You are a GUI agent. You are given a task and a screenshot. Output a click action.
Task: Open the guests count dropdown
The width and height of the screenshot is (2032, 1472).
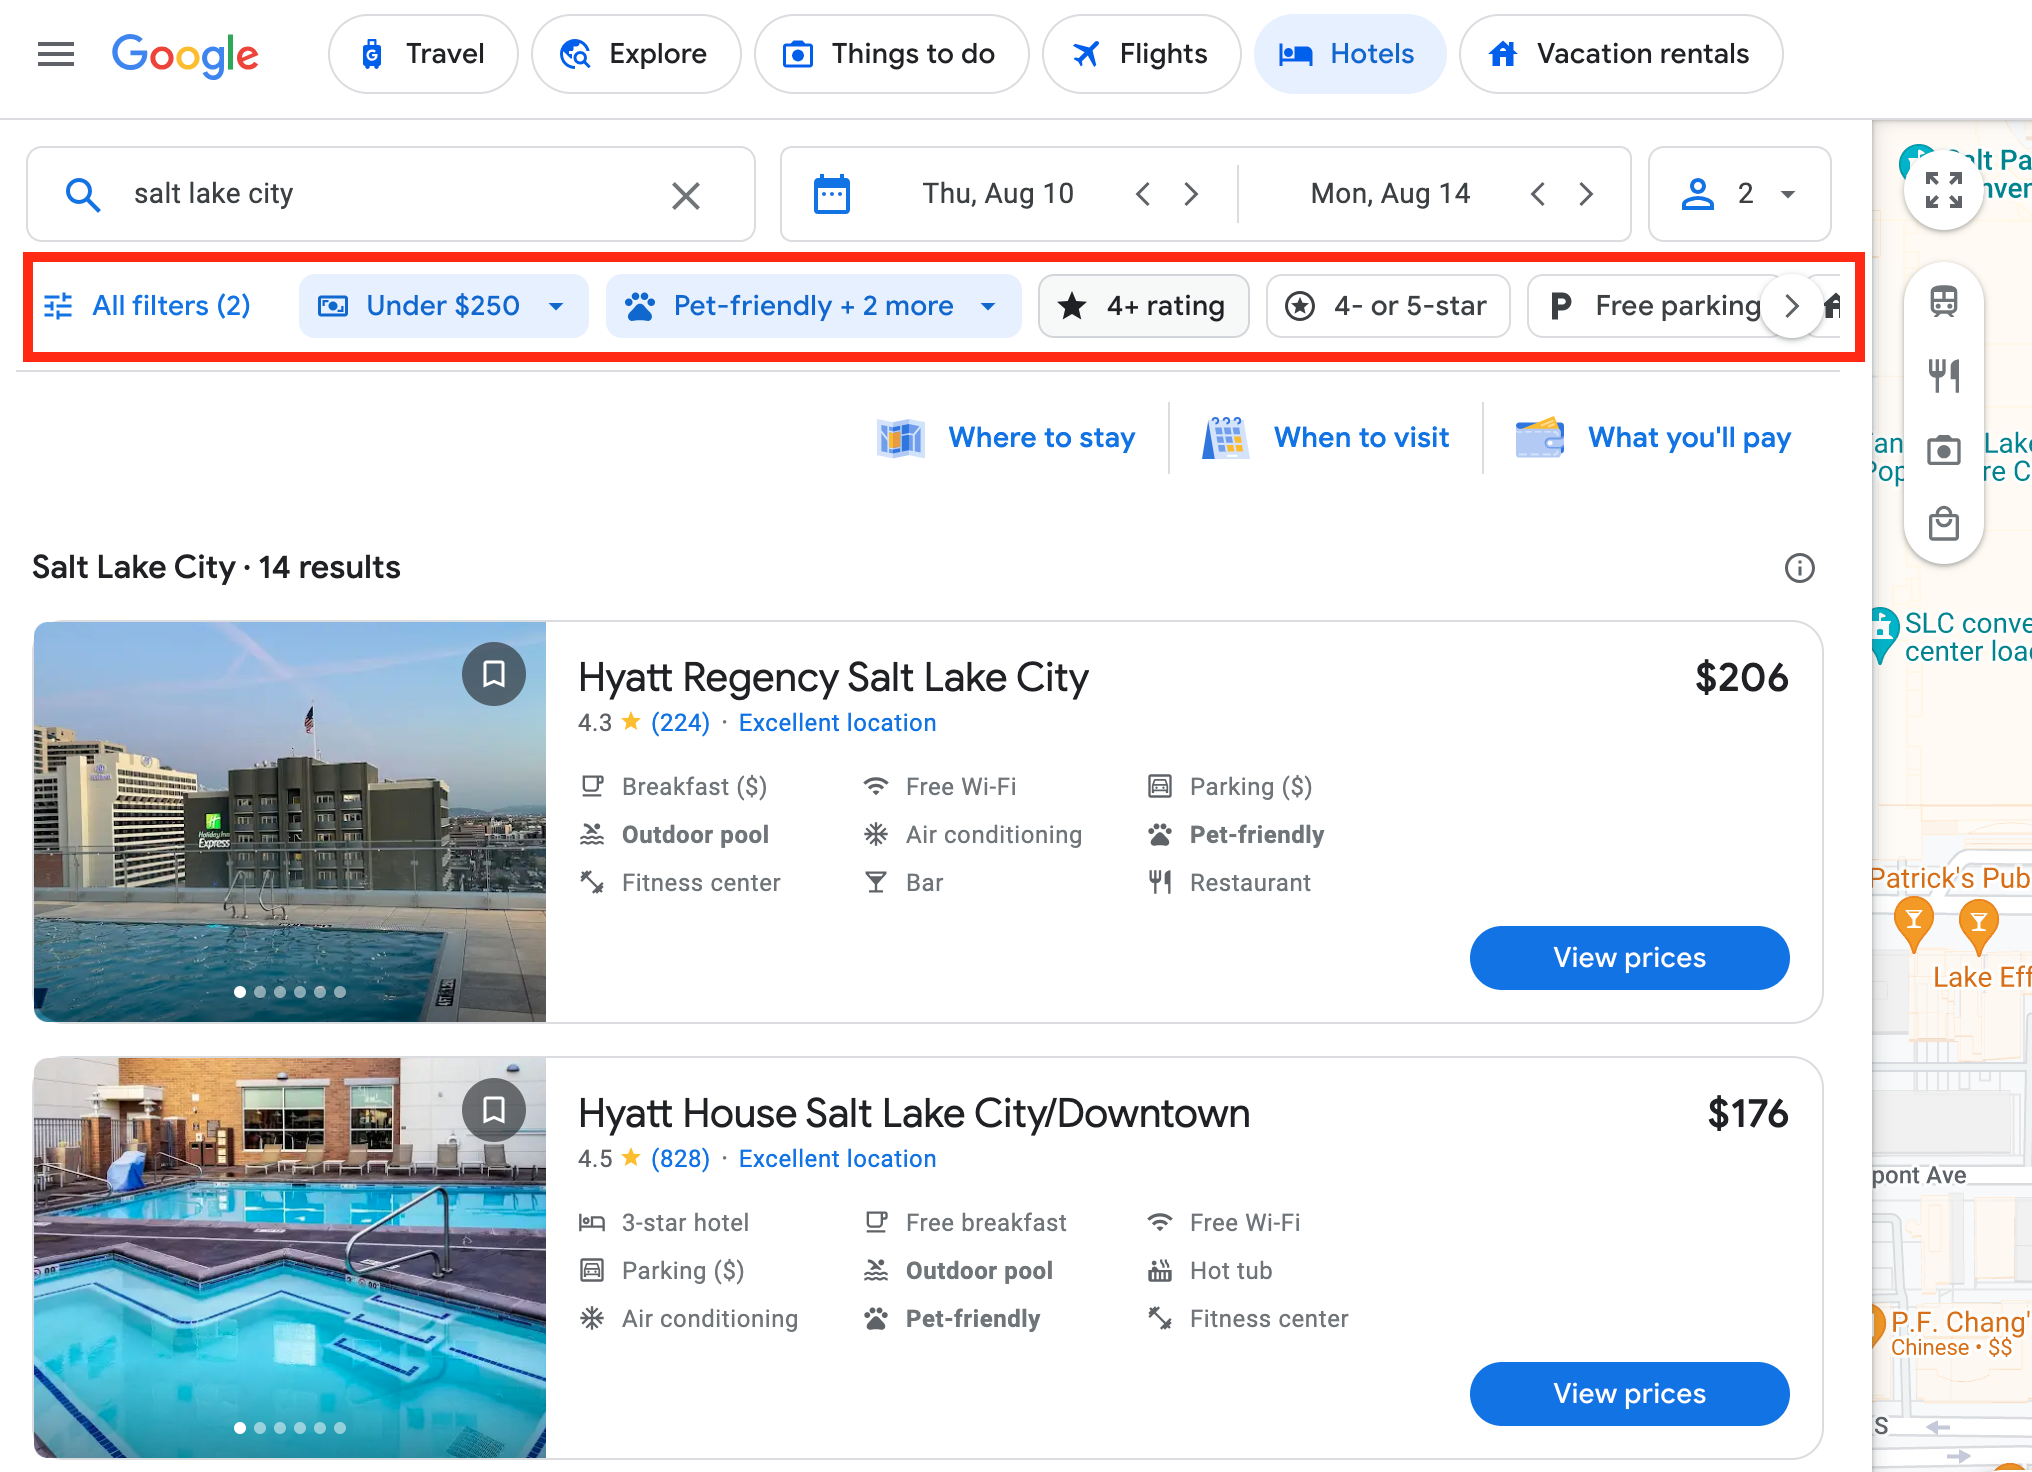click(x=1740, y=194)
